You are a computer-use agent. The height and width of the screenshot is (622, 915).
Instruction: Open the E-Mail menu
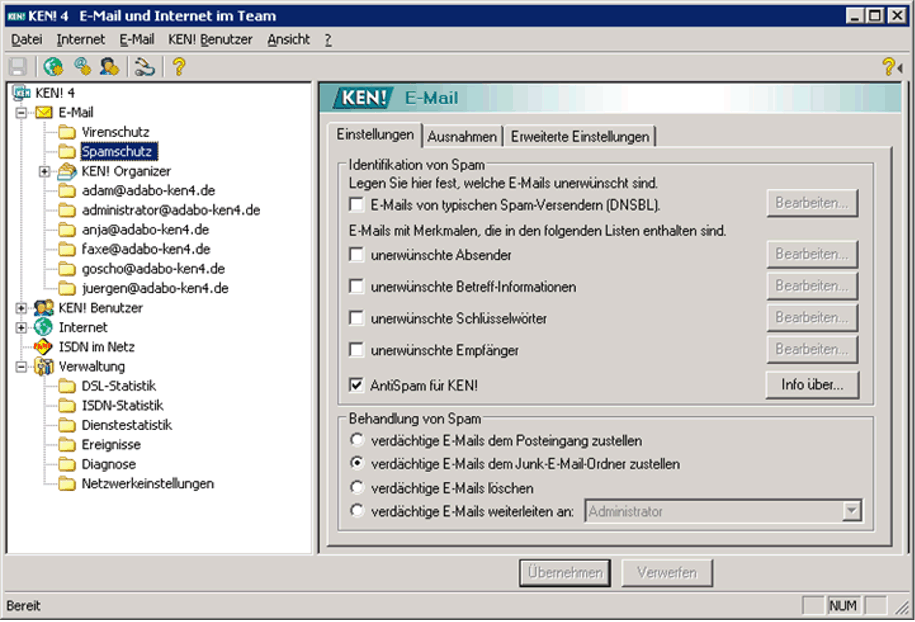[x=137, y=40]
